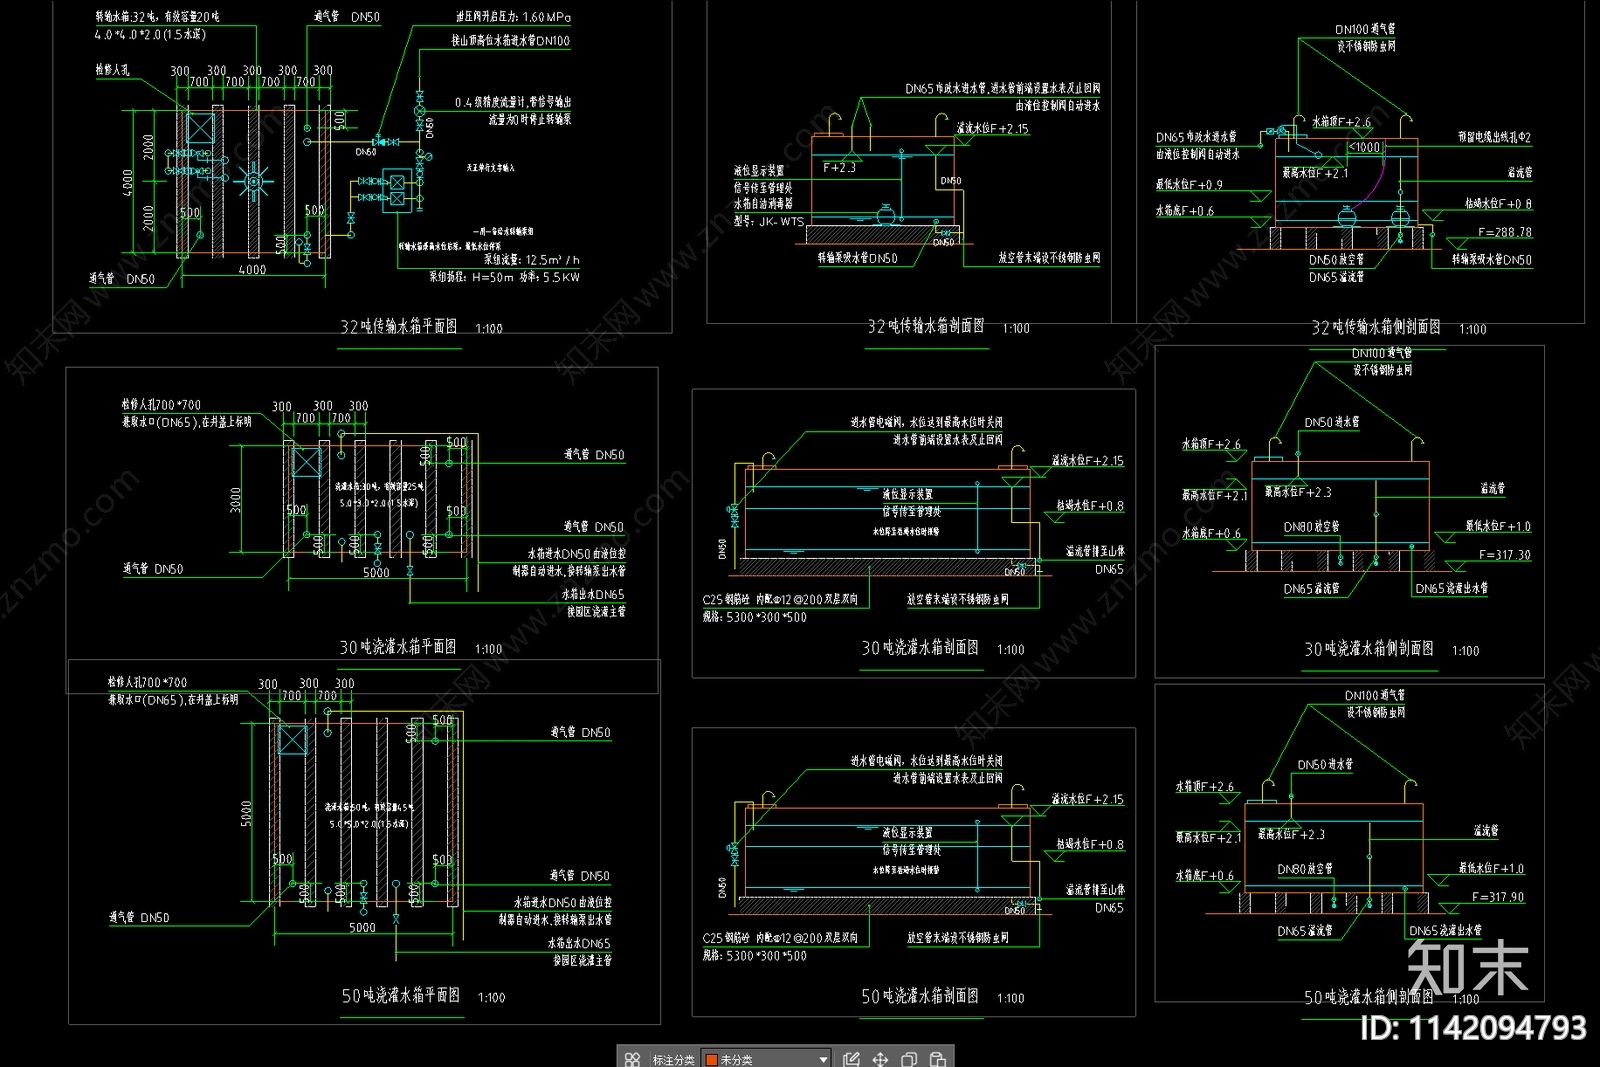Select the 32吨传输水箱剖面图 title
Screen dimensions: 1600x1067
click(925, 326)
